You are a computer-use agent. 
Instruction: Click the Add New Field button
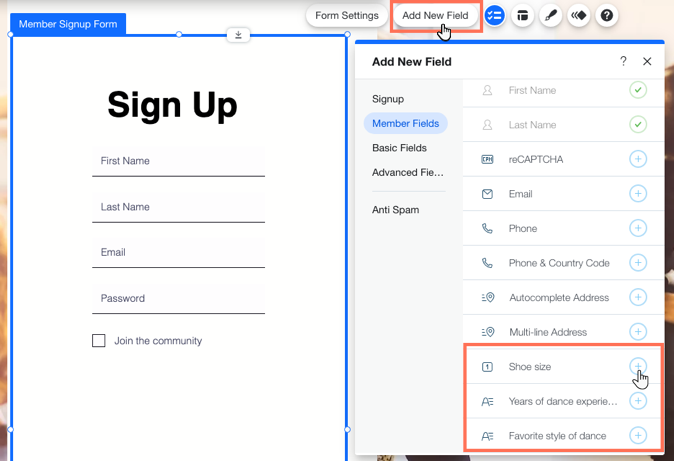[x=435, y=15]
